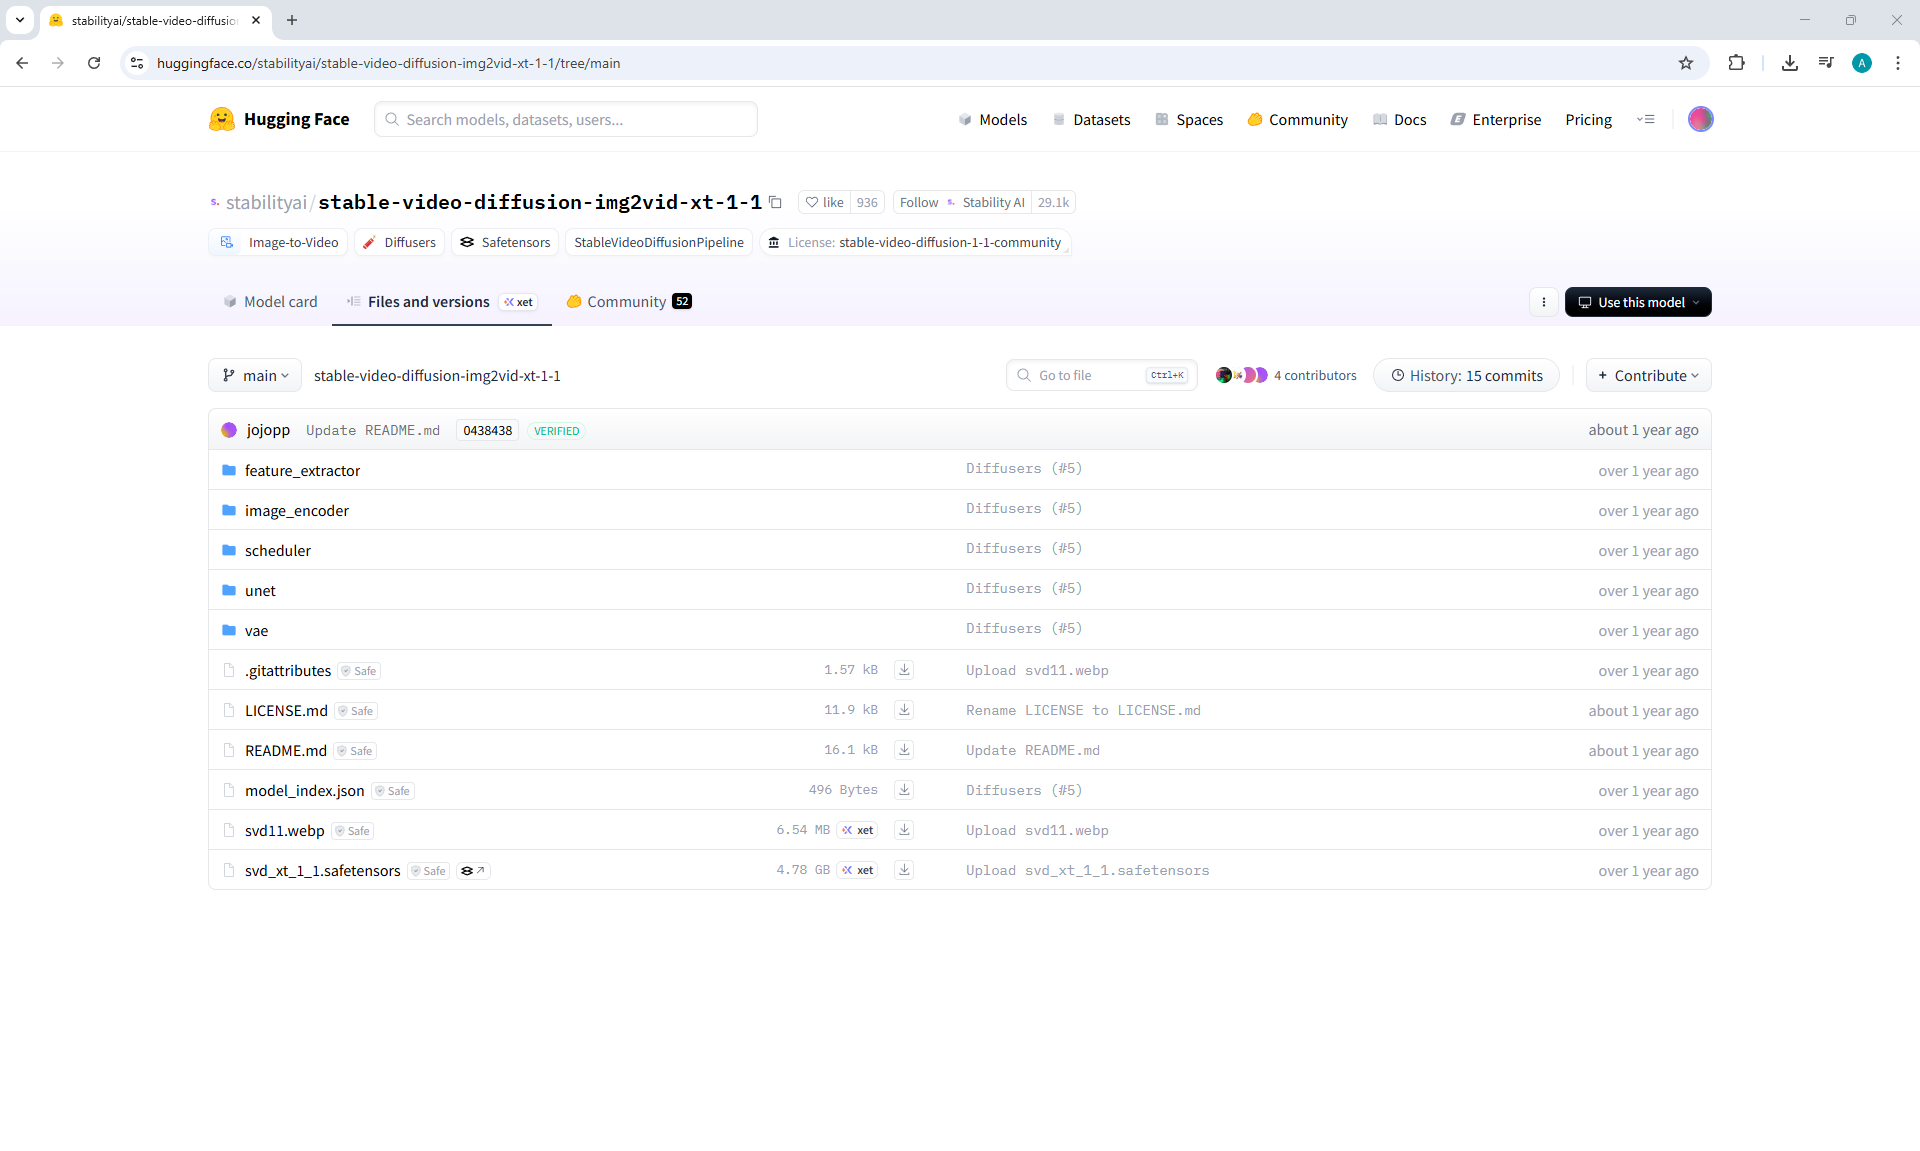Click the browser address bar URL

click(388, 63)
